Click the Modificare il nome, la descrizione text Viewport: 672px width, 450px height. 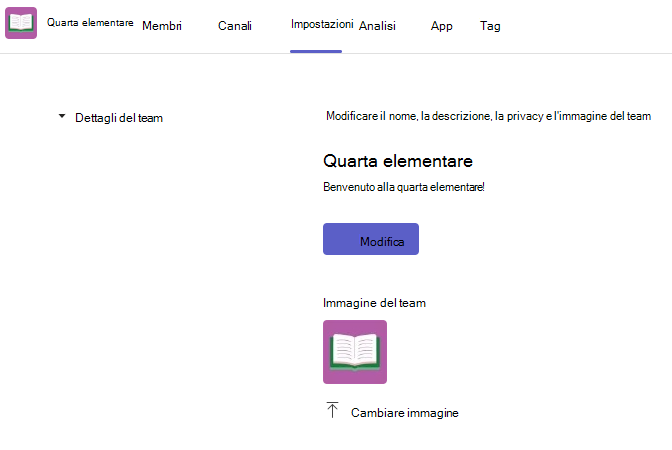(x=489, y=116)
